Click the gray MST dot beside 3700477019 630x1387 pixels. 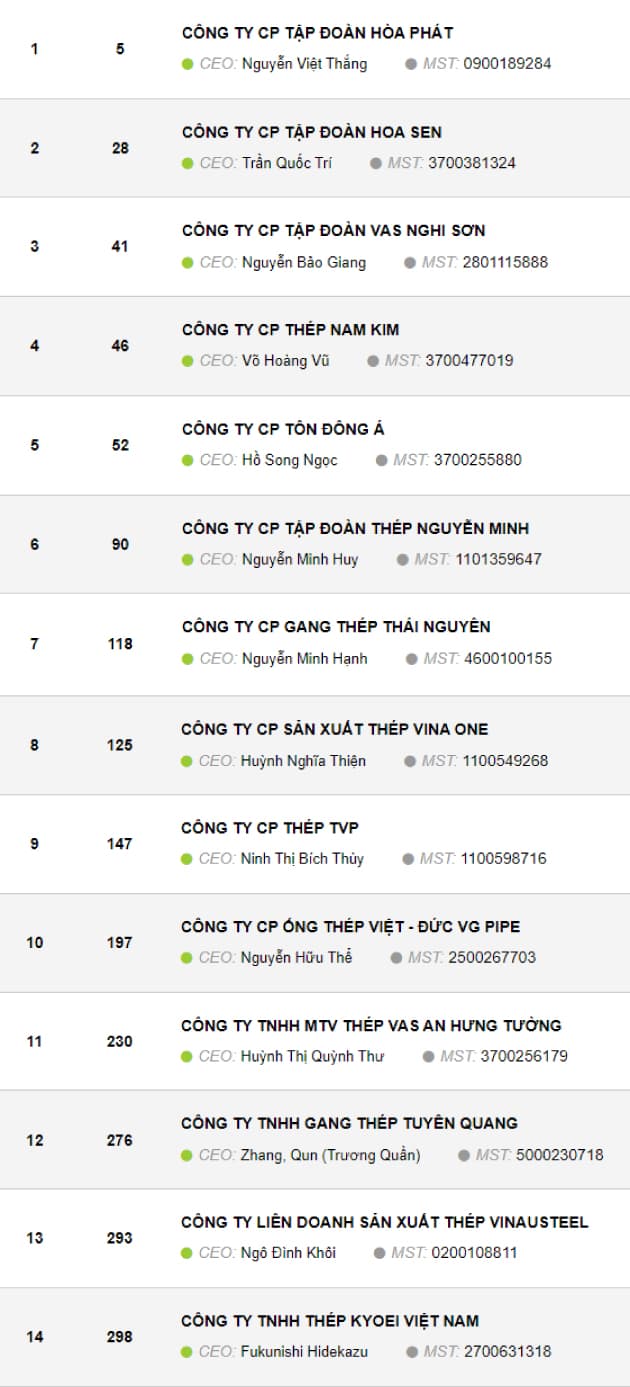point(373,361)
